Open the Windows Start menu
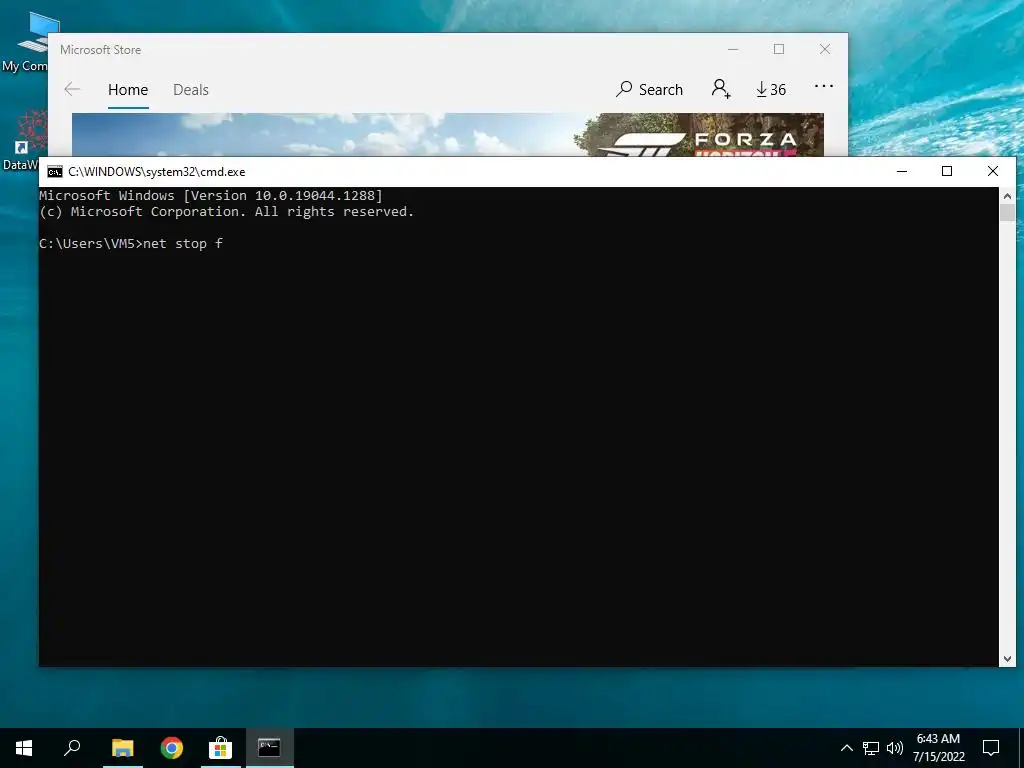This screenshot has width=1024, height=768. (24, 748)
